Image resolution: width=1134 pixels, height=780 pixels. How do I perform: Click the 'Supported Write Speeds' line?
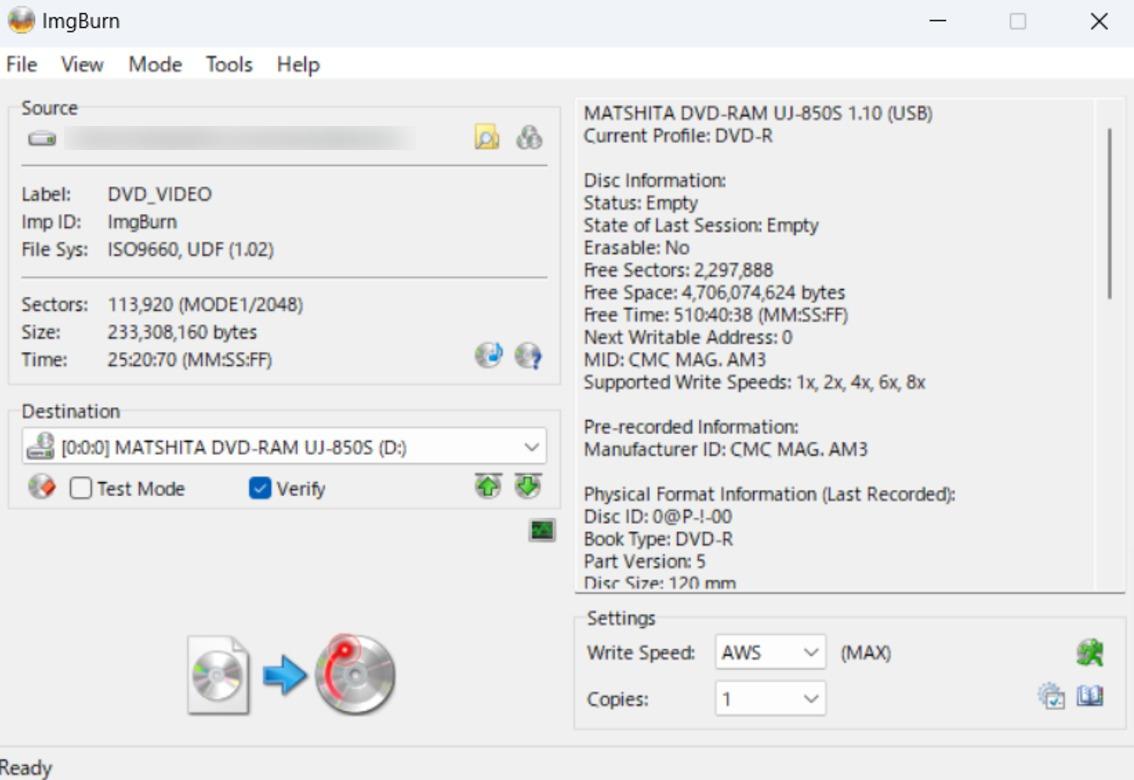(754, 382)
